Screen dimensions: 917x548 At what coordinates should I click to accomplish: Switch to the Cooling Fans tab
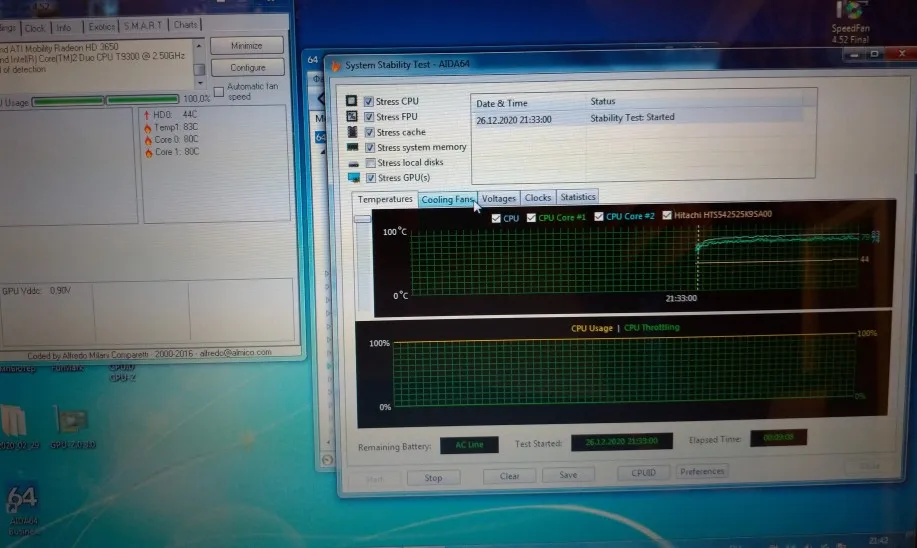pyautogui.click(x=447, y=199)
